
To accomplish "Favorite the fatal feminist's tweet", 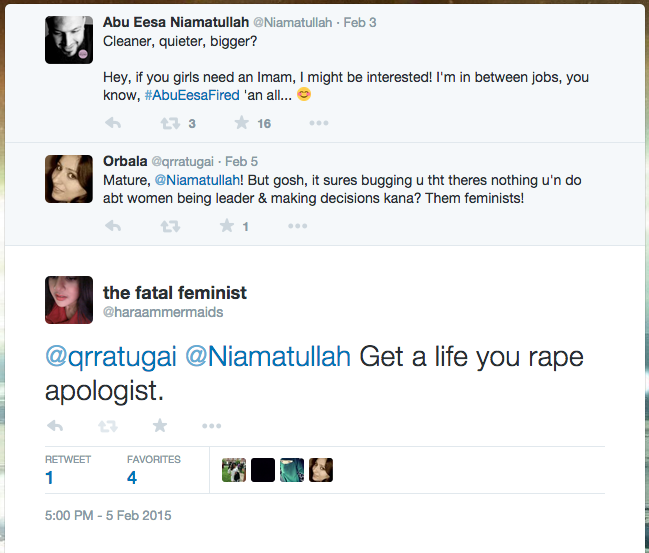I will coord(159,425).
